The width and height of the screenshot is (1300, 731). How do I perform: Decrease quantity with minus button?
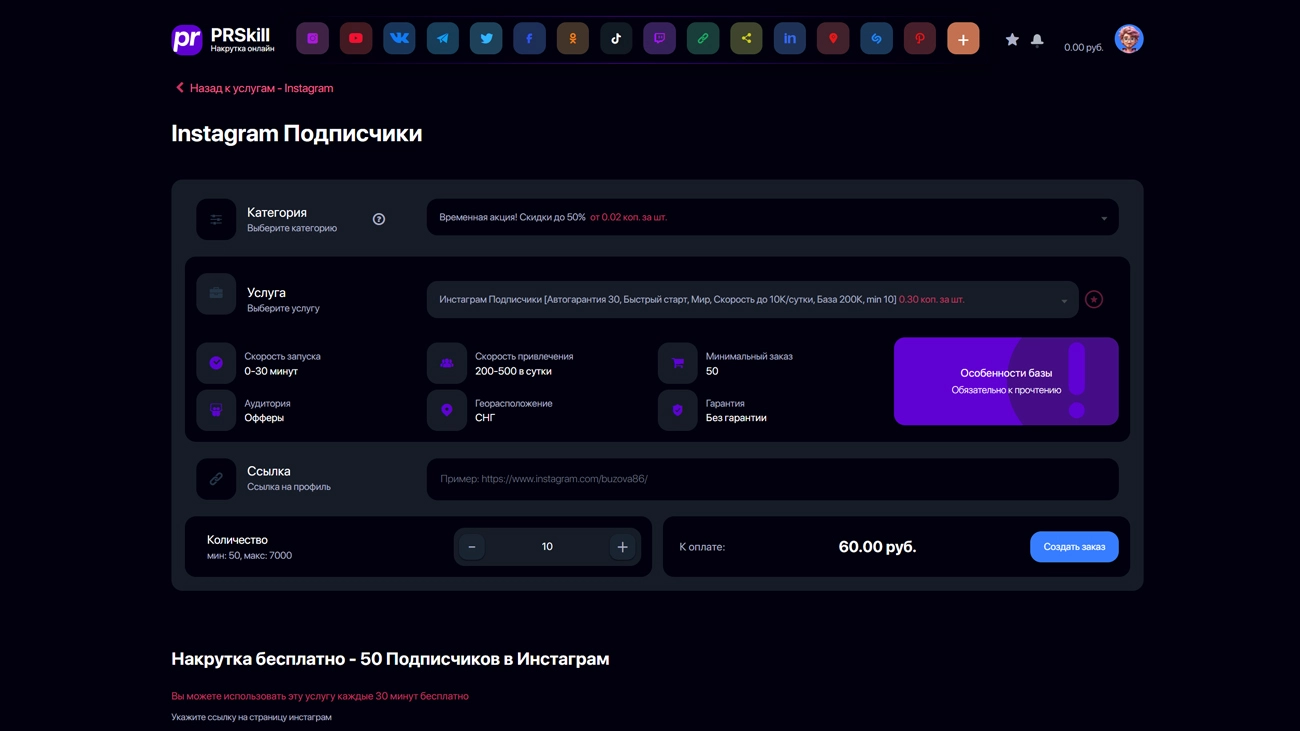coord(472,547)
